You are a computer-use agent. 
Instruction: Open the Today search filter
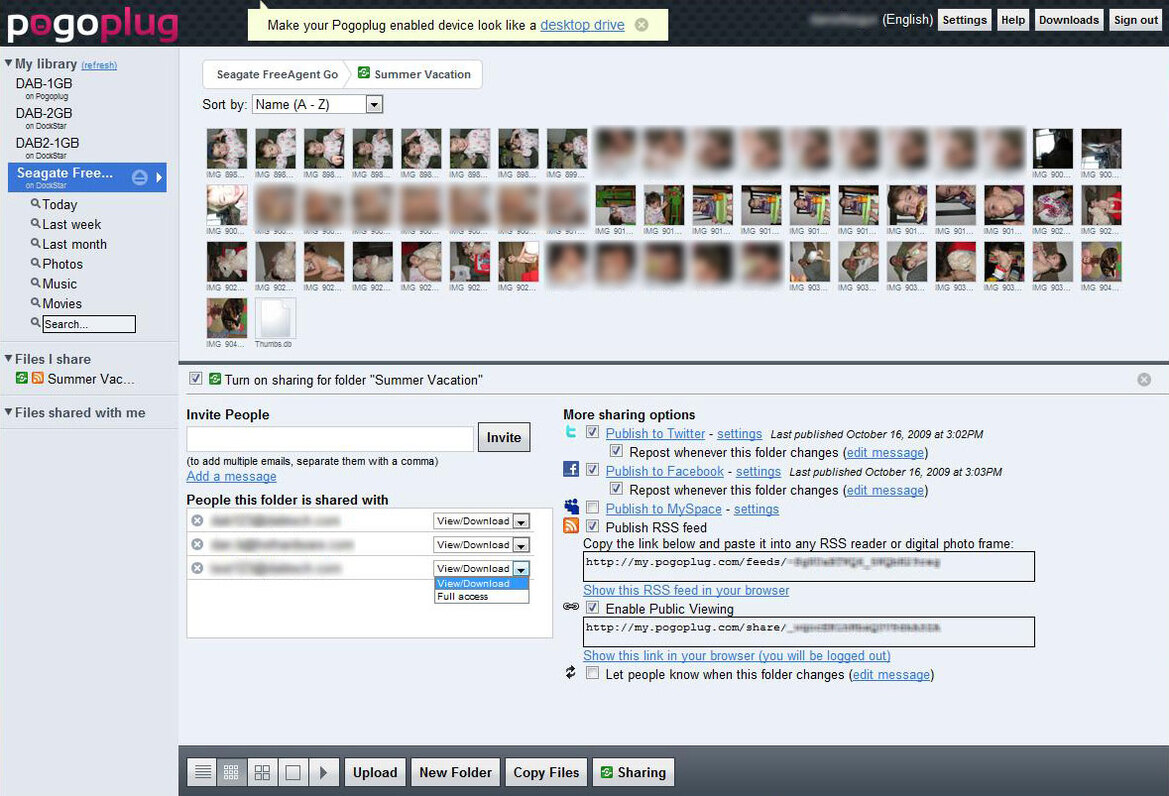click(60, 204)
